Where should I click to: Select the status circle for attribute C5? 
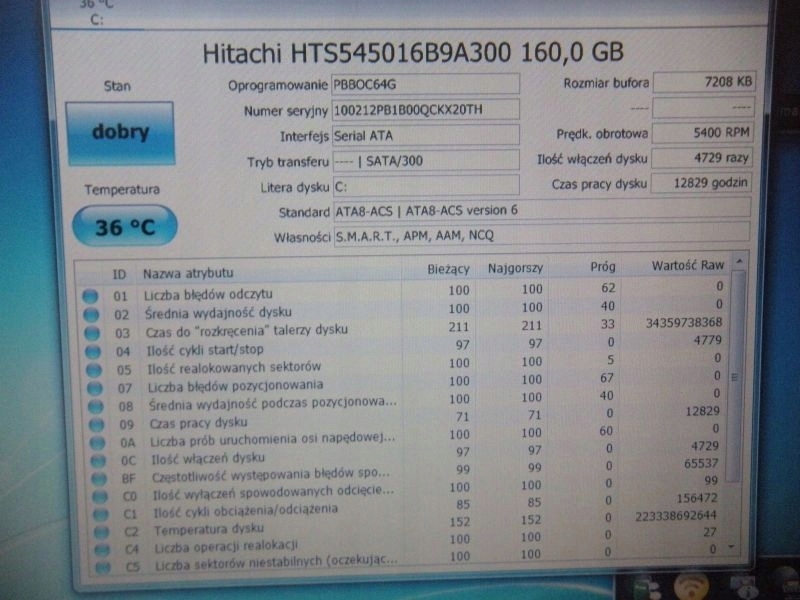[x=103, y=567]
